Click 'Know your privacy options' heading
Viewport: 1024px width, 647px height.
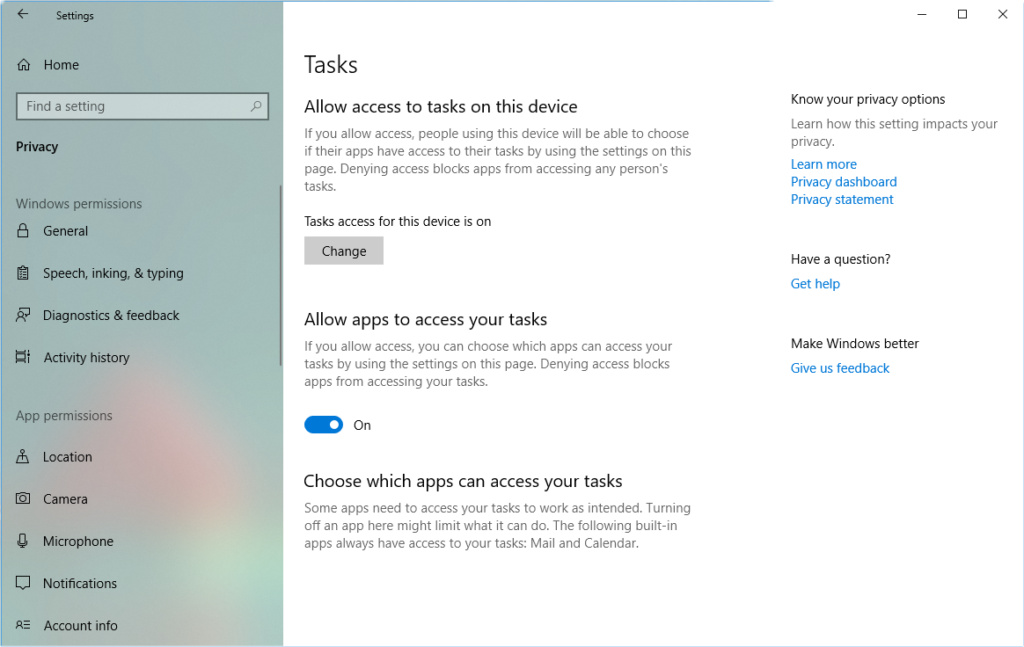tap(868, 99)
